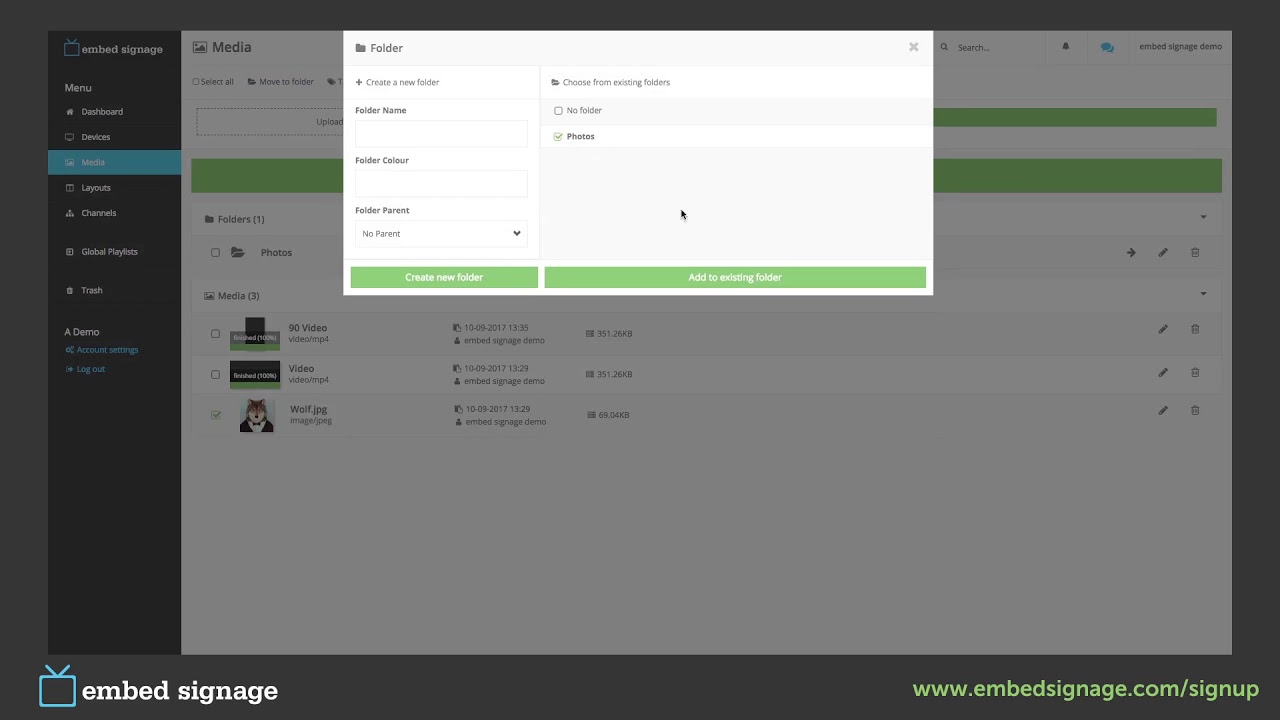The image size is (1280, 720).
Task: Click the Video item thumbnail
Action: click(x=255, y=374)
